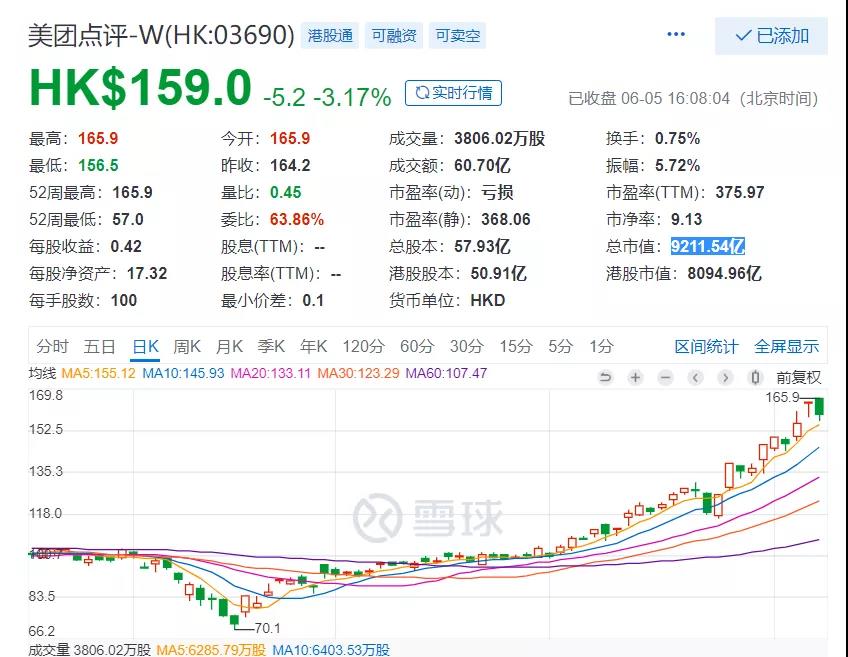
Task: Click the 市净率 value 9.13
Action: [x=686, y=220]
